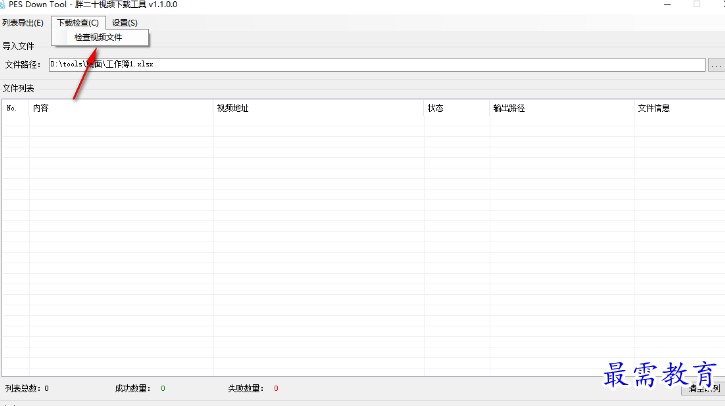Sort by the No. column header

(x=15, y=108)
